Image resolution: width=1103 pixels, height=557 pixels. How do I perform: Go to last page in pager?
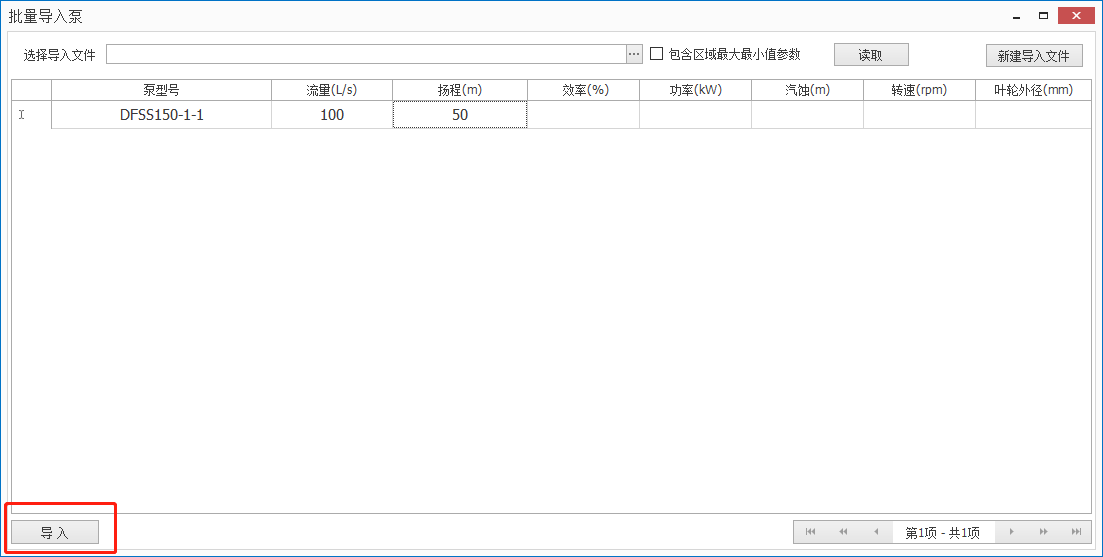tap(1076, 532)
